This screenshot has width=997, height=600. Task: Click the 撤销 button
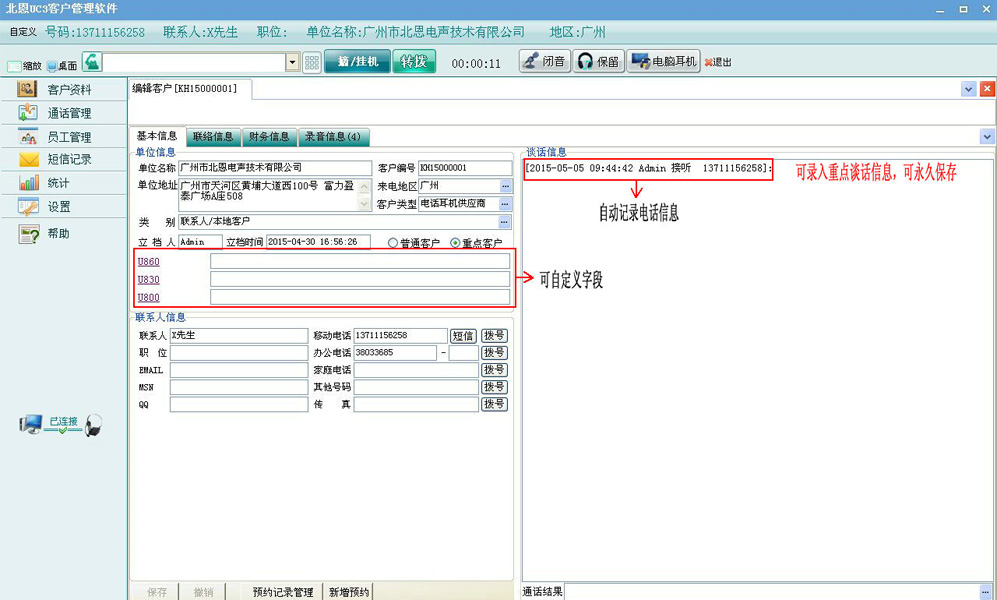point(203,592)
